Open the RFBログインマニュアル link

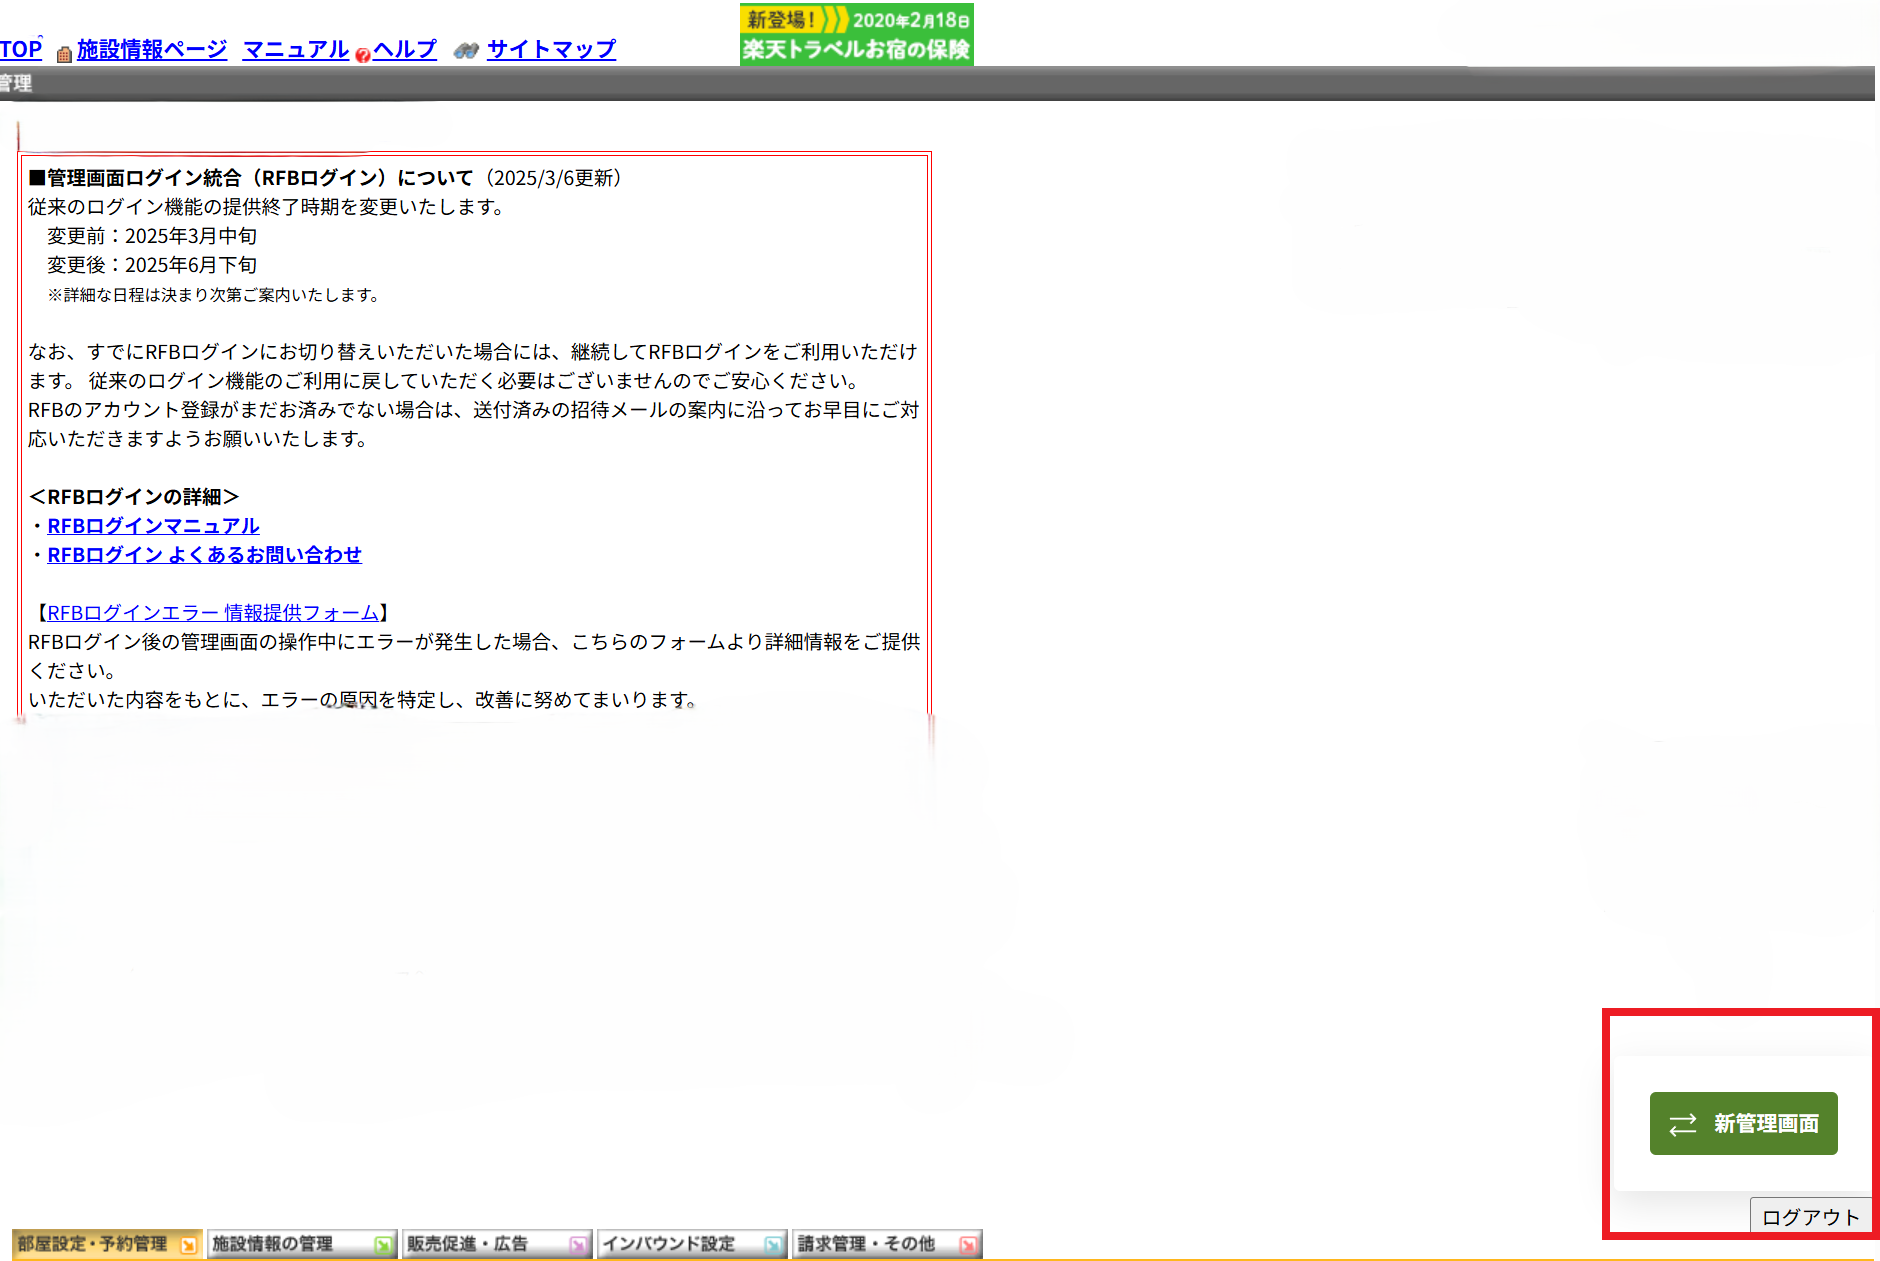click(153, 526)
